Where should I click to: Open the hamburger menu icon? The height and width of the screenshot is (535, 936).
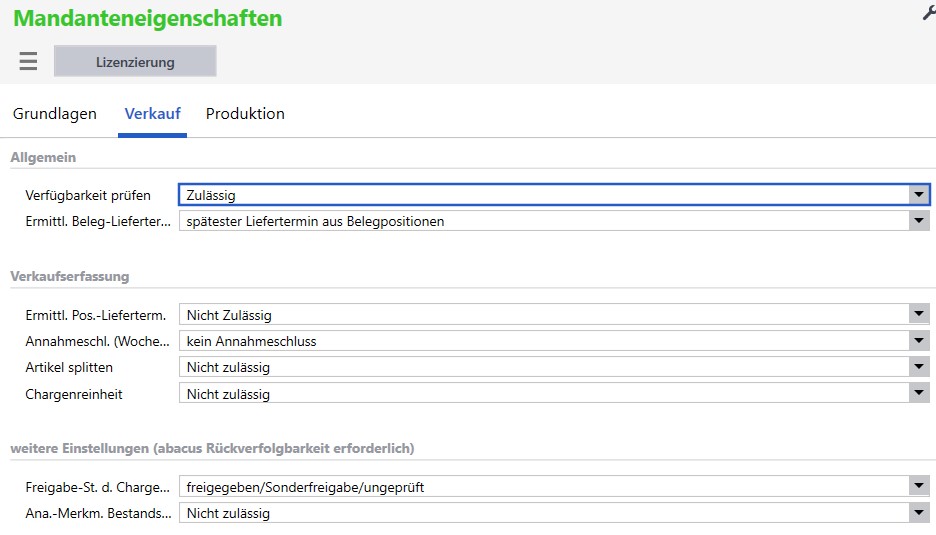pos(28,61)
